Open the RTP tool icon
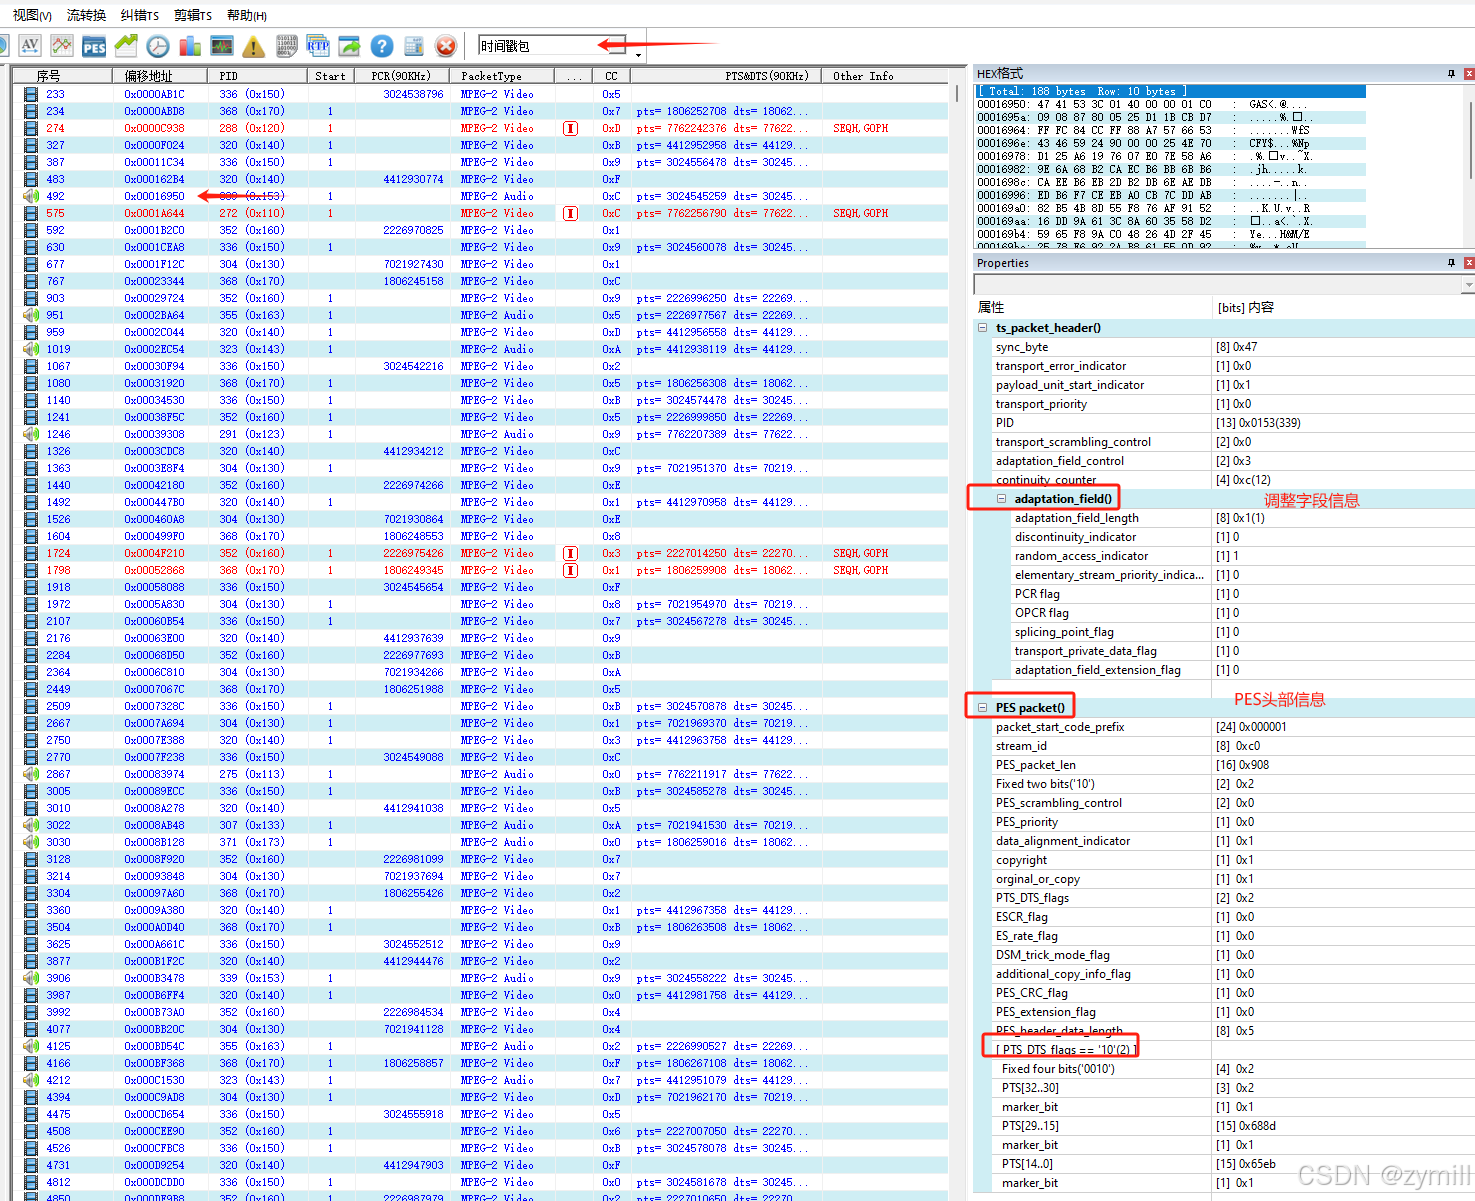The width and height of the screenshot is (1475, 1201). coord(318,46)
